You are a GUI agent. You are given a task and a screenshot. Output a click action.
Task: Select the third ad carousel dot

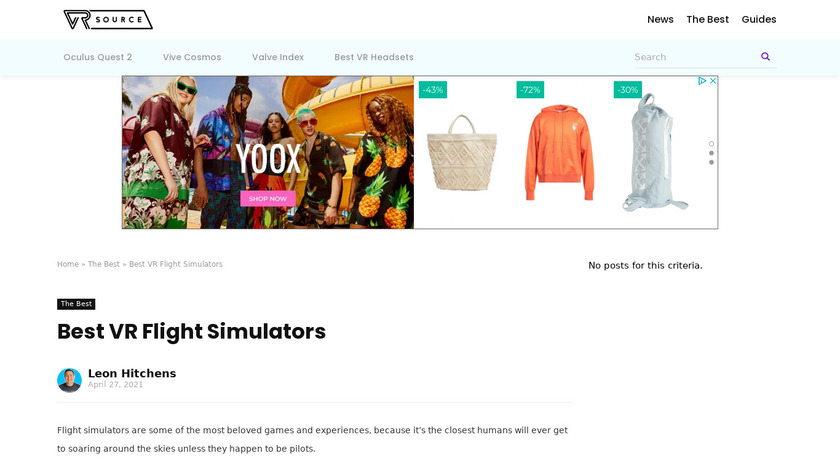point(711,162)
